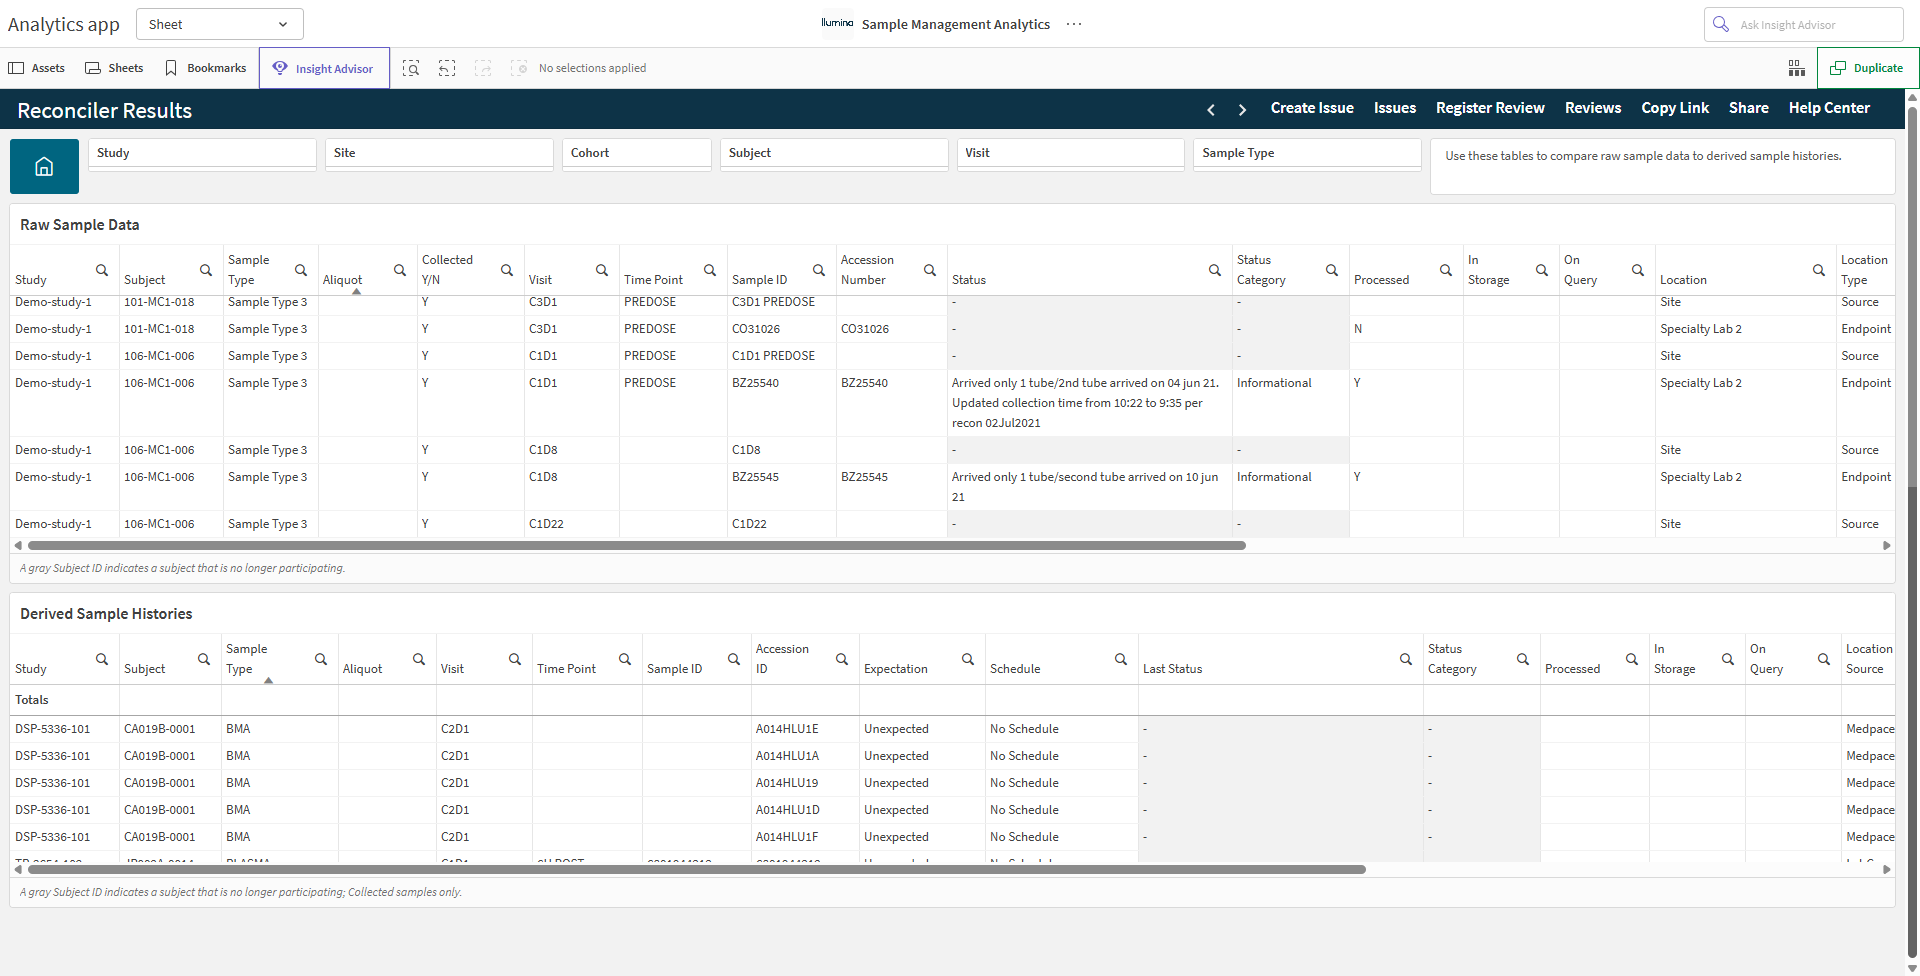
Task: Click the Duplicate button
Action: [1867, 68]
